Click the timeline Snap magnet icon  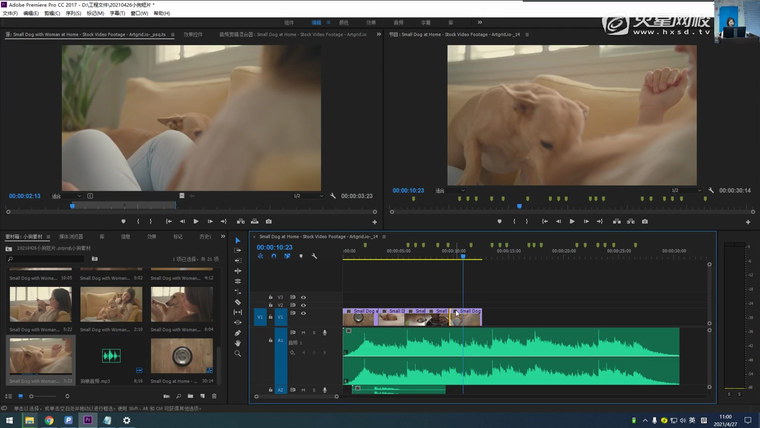click(274, 257)
